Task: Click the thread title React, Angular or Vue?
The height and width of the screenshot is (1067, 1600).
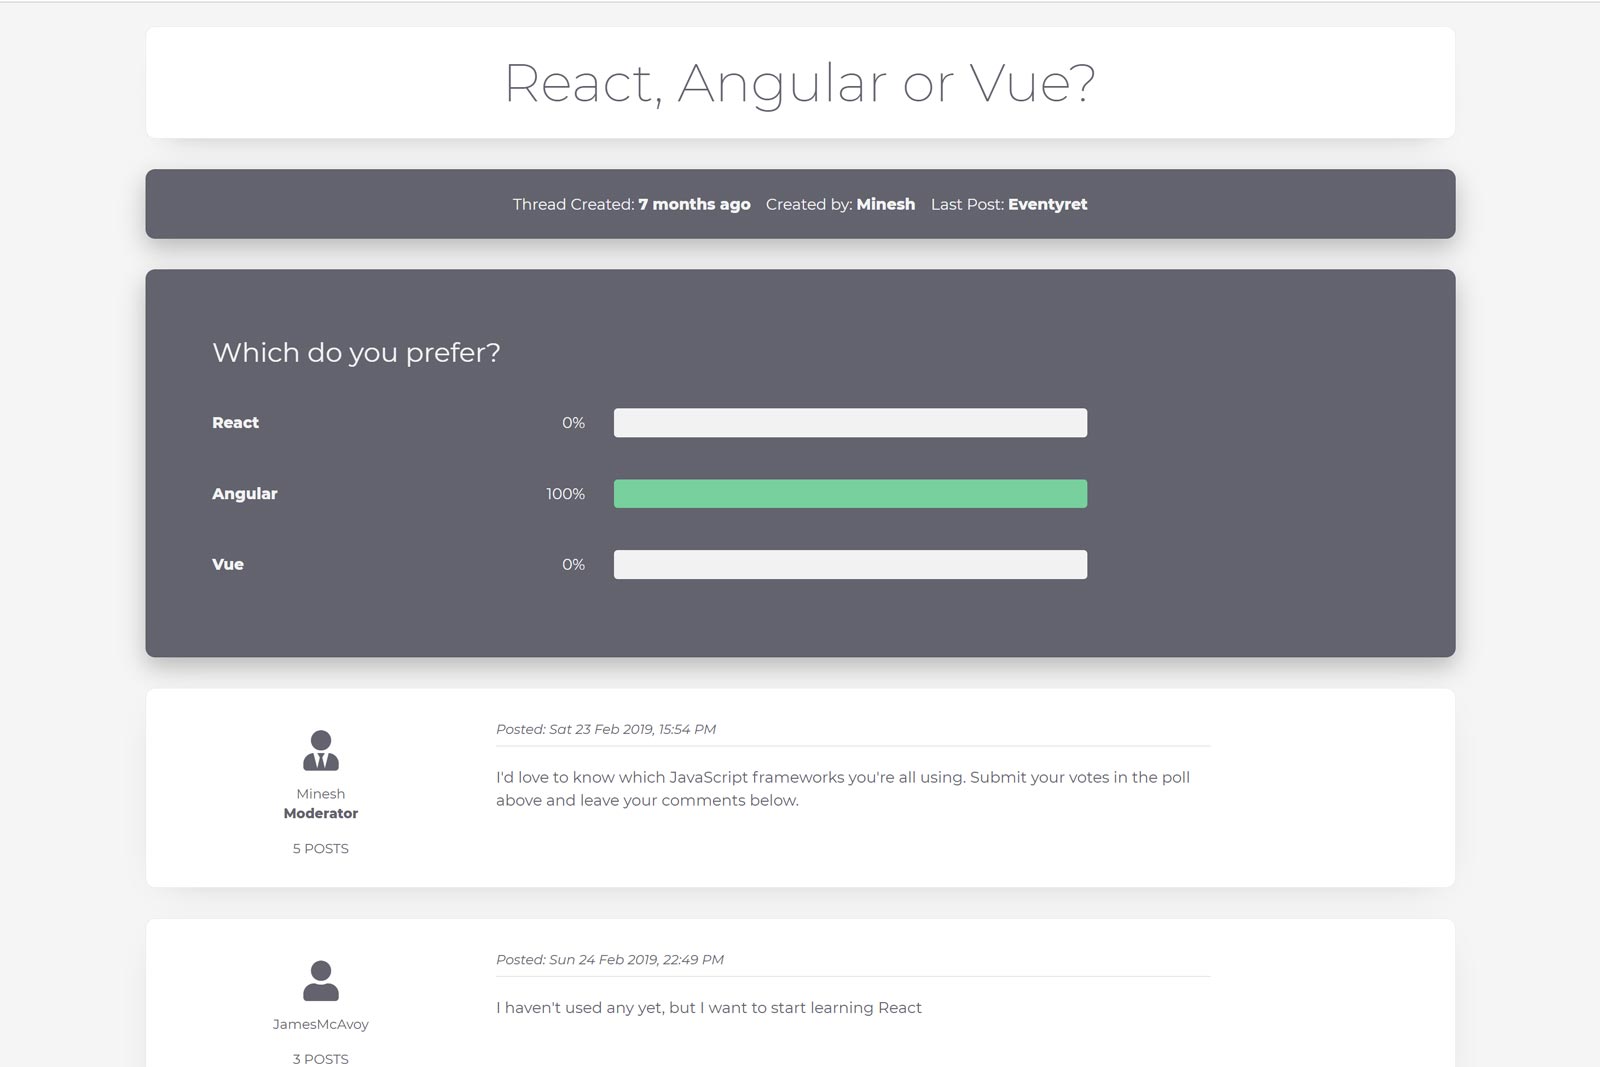Action: coord(800,83)
